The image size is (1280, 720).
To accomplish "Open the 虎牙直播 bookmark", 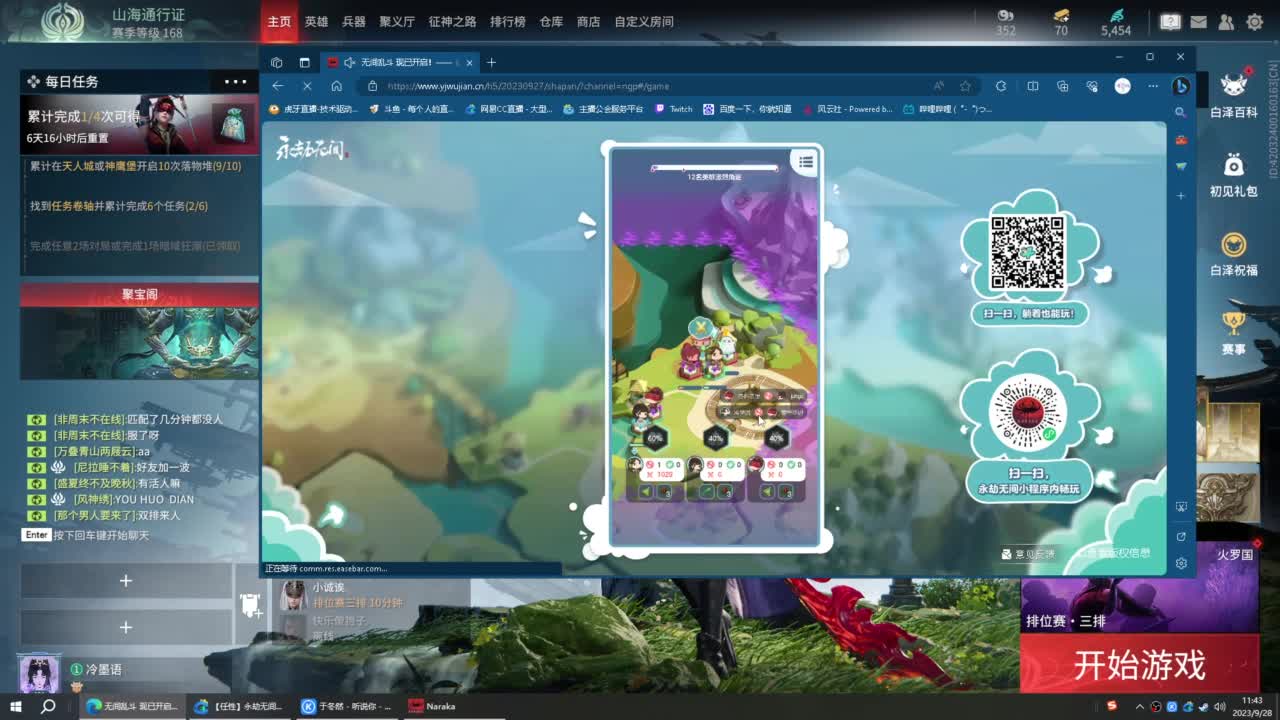I will 313,109.
